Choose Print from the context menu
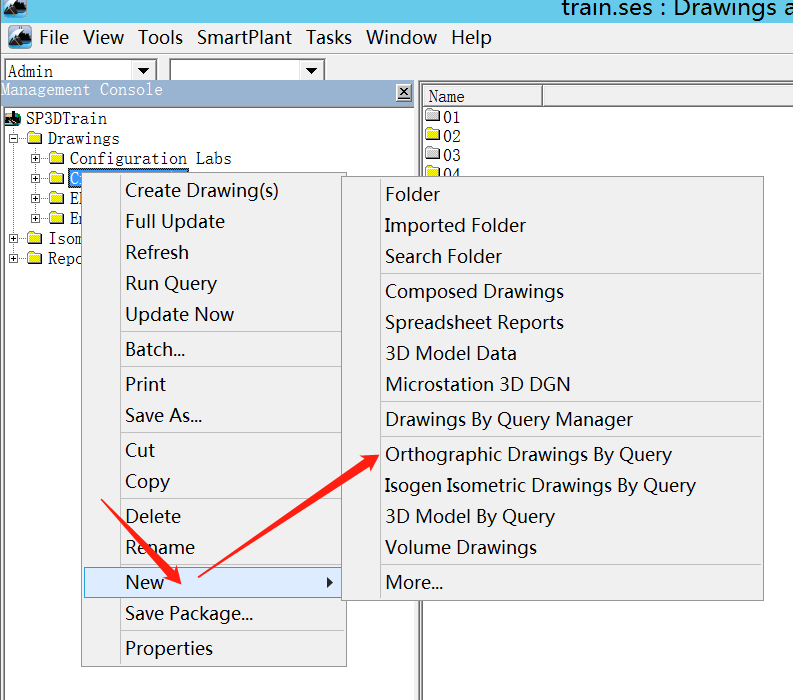793x700 pixels. (x=145, y=384)
